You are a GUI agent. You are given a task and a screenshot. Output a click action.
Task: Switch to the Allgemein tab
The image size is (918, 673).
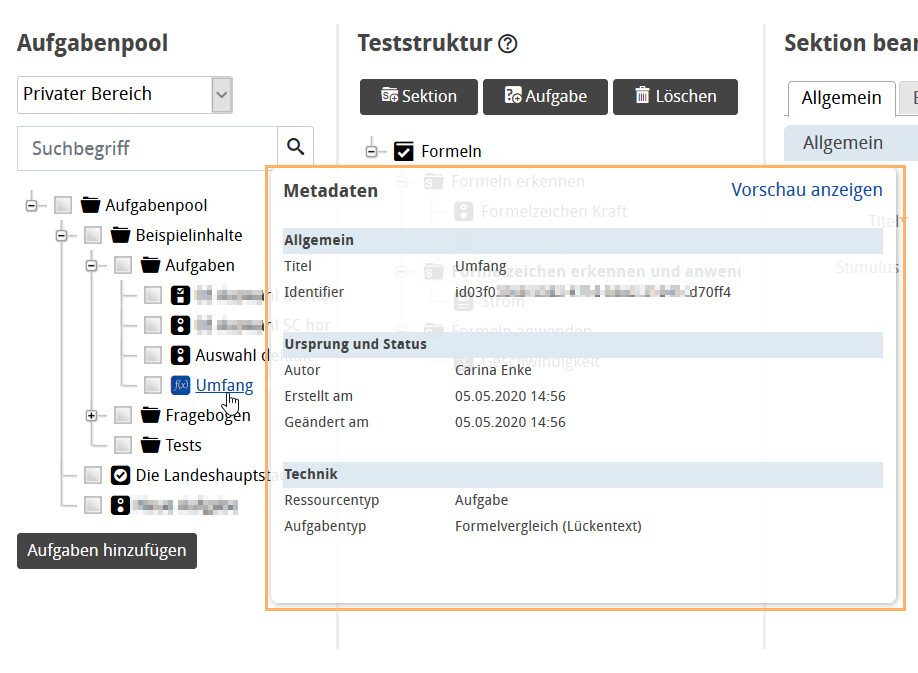841,98
